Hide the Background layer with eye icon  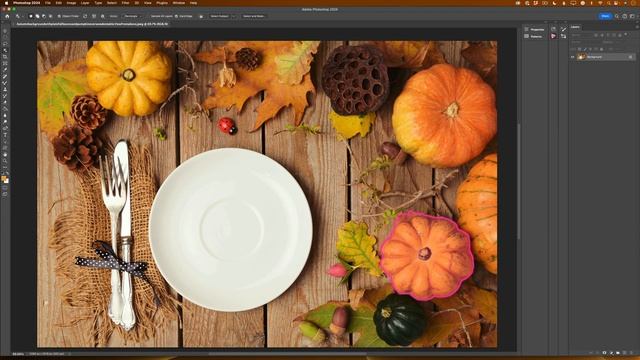point(572,57)
